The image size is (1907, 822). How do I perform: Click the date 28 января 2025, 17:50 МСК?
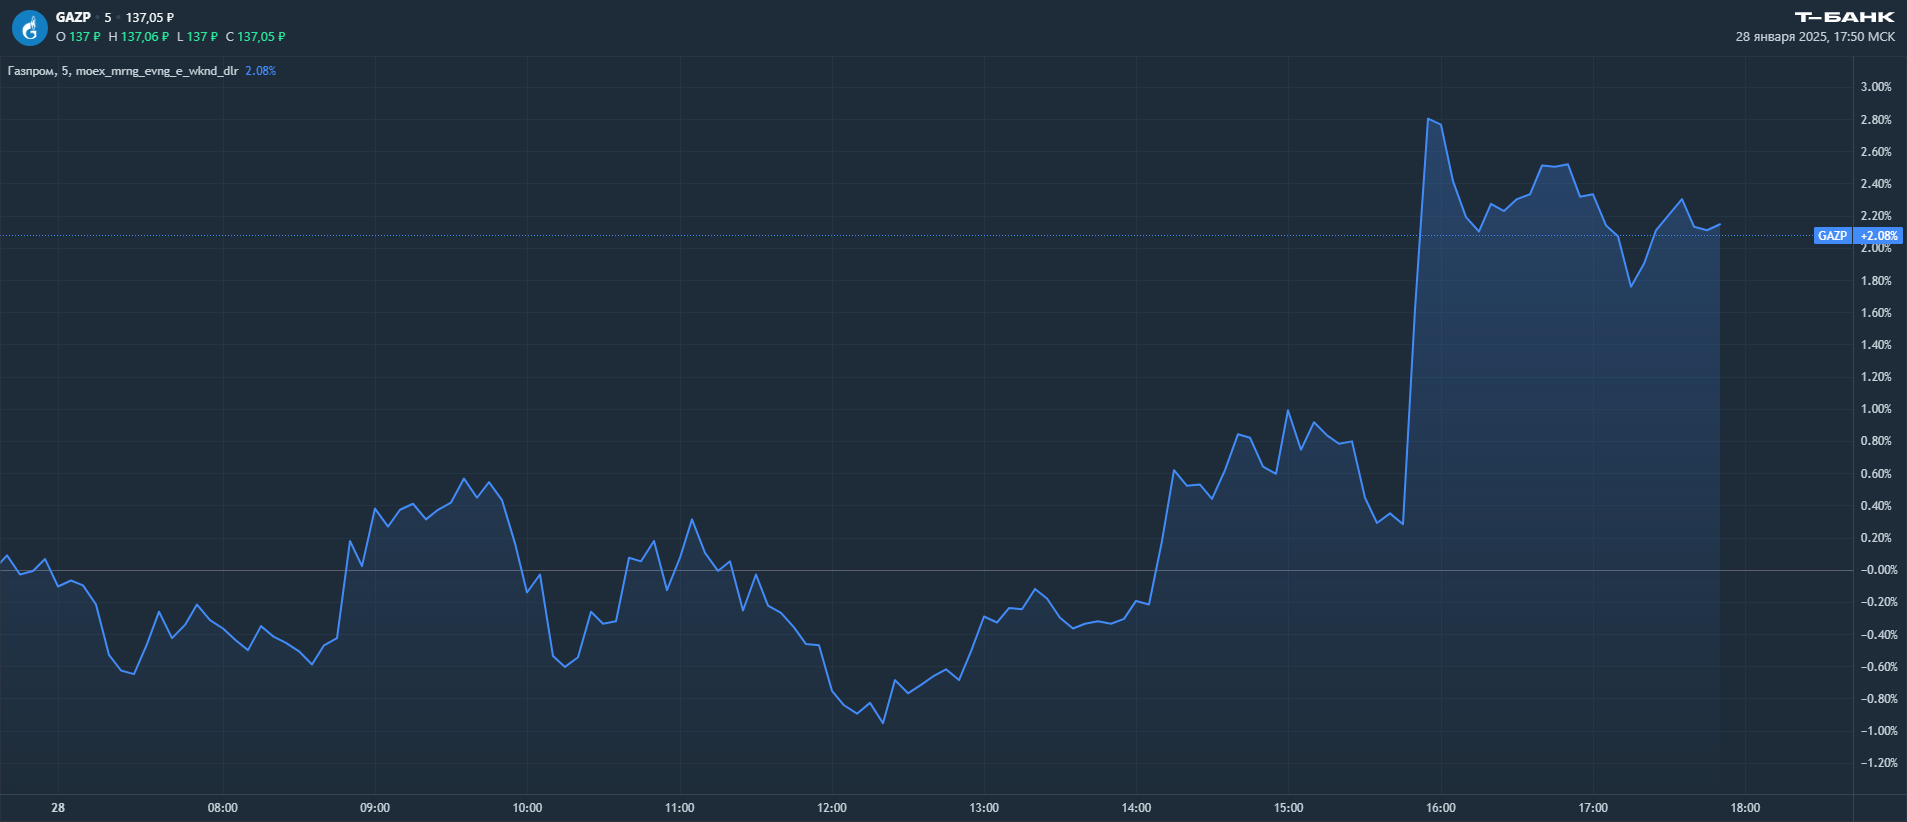point(1814,37)
